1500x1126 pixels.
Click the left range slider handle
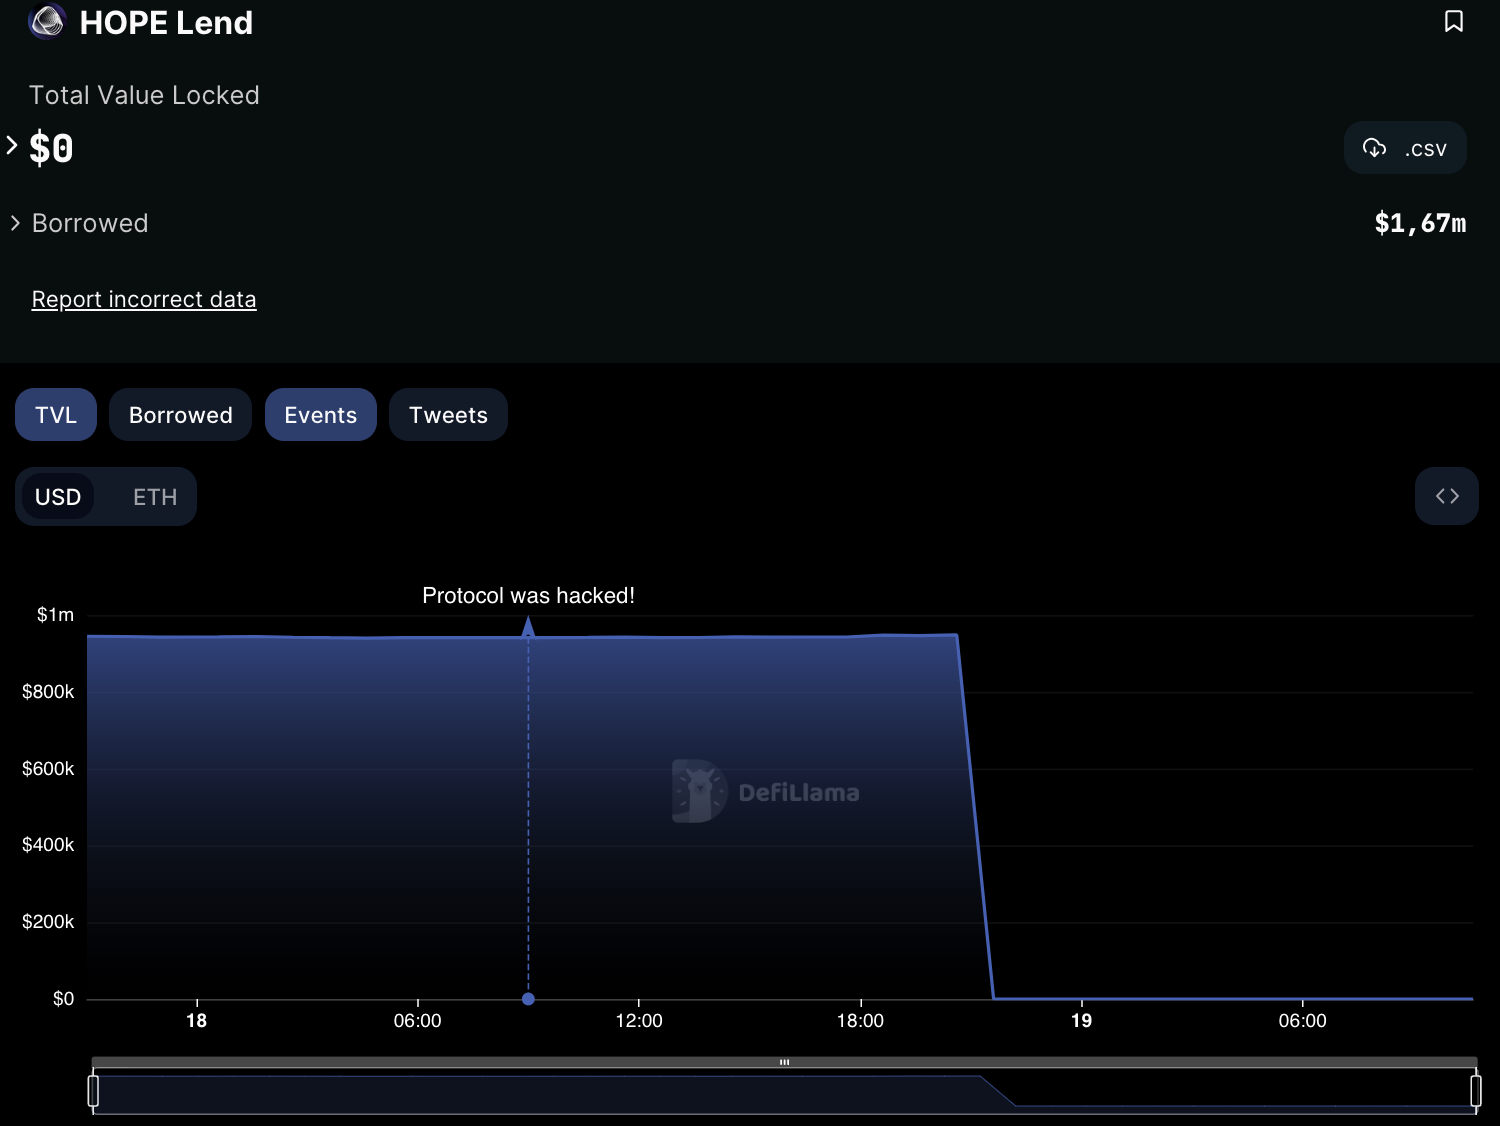pos(93,1090)
